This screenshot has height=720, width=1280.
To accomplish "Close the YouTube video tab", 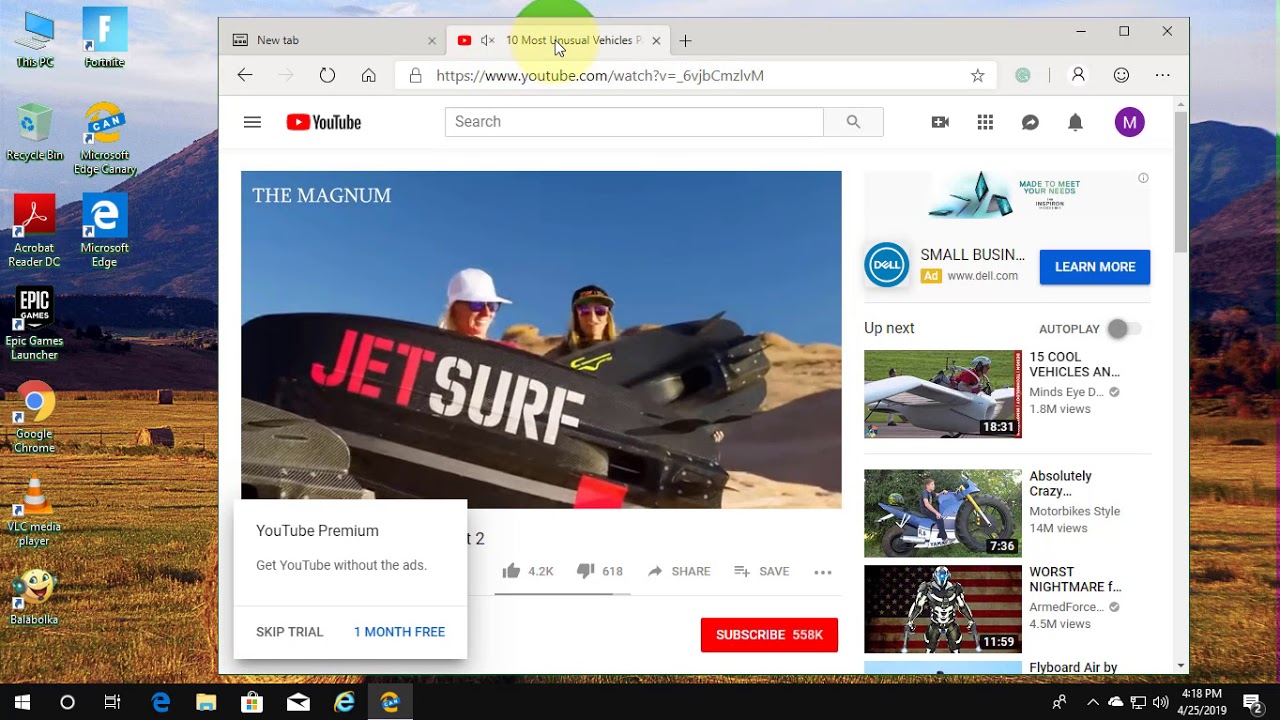I will 656,41.
